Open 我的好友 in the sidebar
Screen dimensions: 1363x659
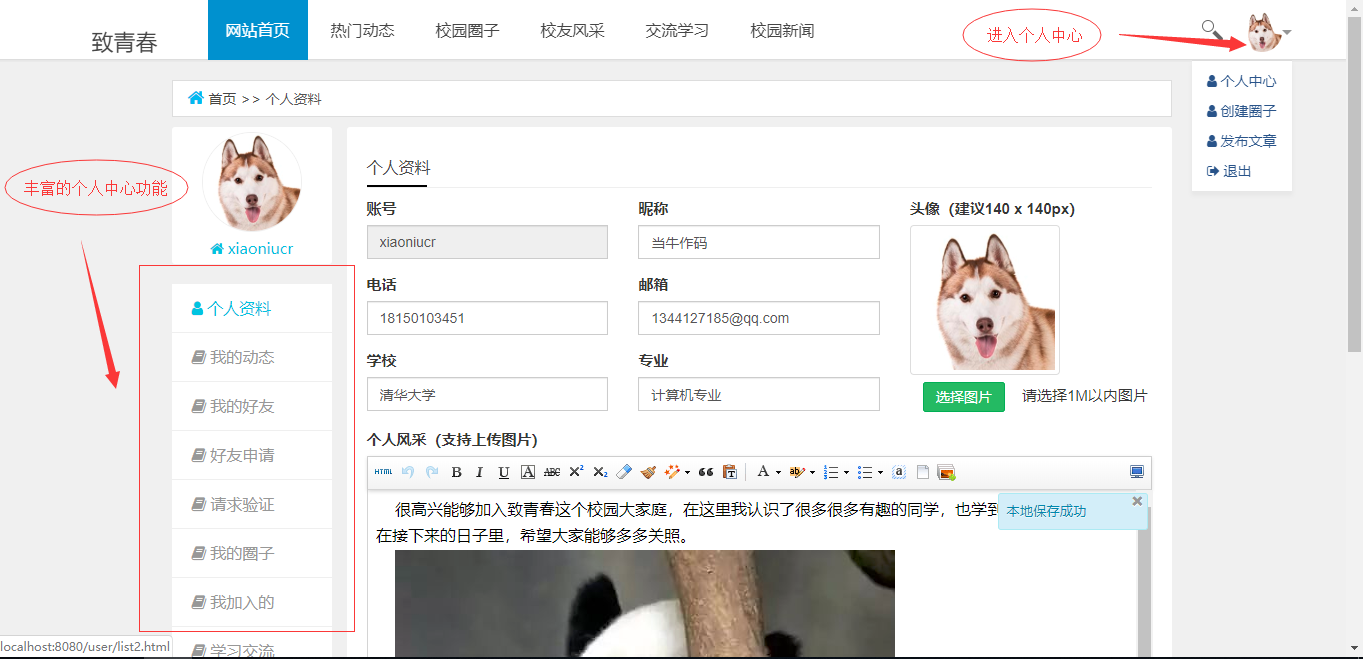(252, 406)
